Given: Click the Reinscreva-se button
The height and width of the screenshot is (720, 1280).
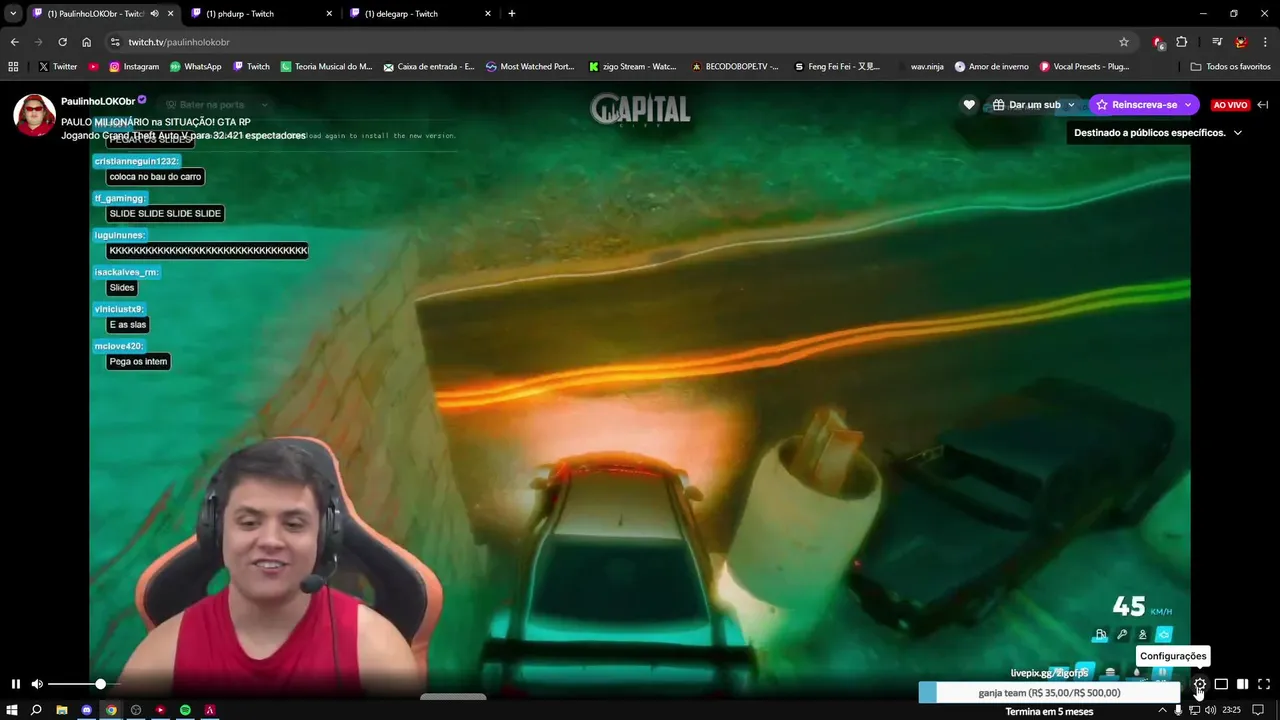Looking at the screenshot, I should pyautogui.click(x=1136, y=105).
